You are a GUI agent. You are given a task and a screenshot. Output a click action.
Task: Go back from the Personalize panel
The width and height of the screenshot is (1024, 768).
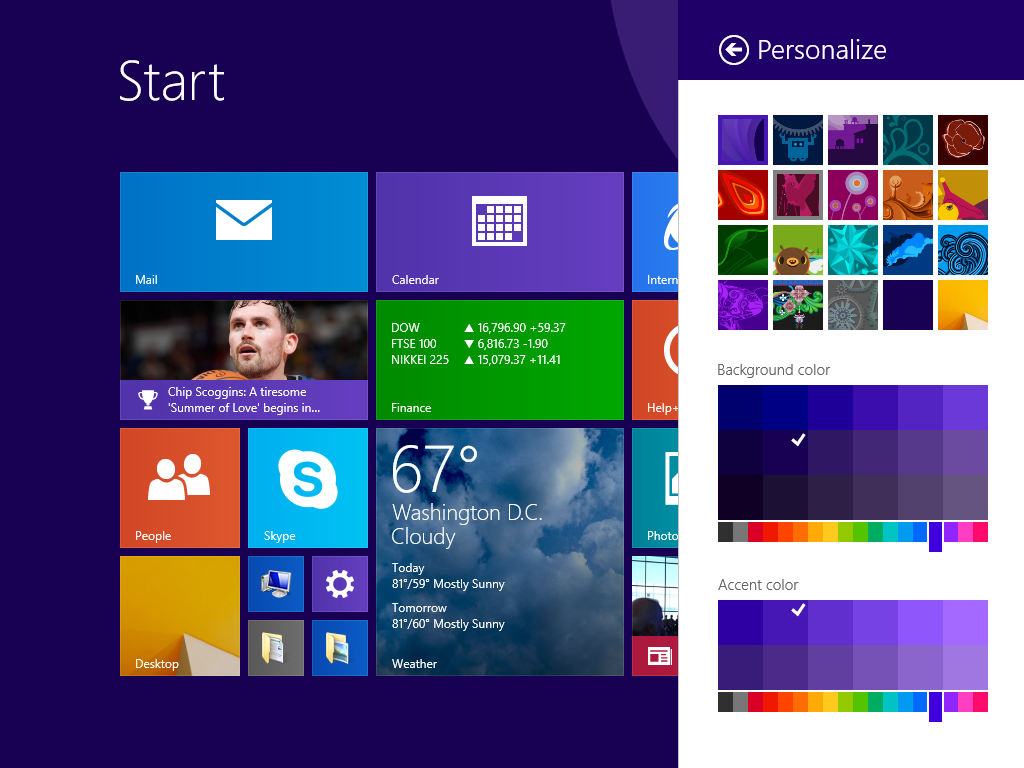tap(733, 49)
